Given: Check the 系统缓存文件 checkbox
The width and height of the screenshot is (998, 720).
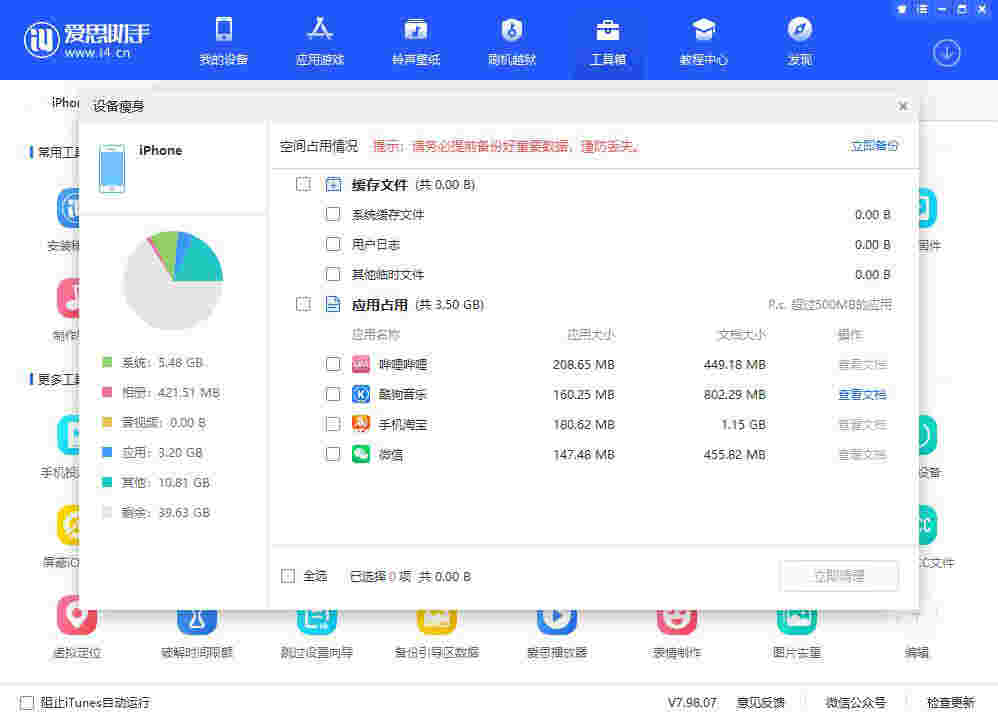Looking at the screenshot, I should tap(333, 214).
